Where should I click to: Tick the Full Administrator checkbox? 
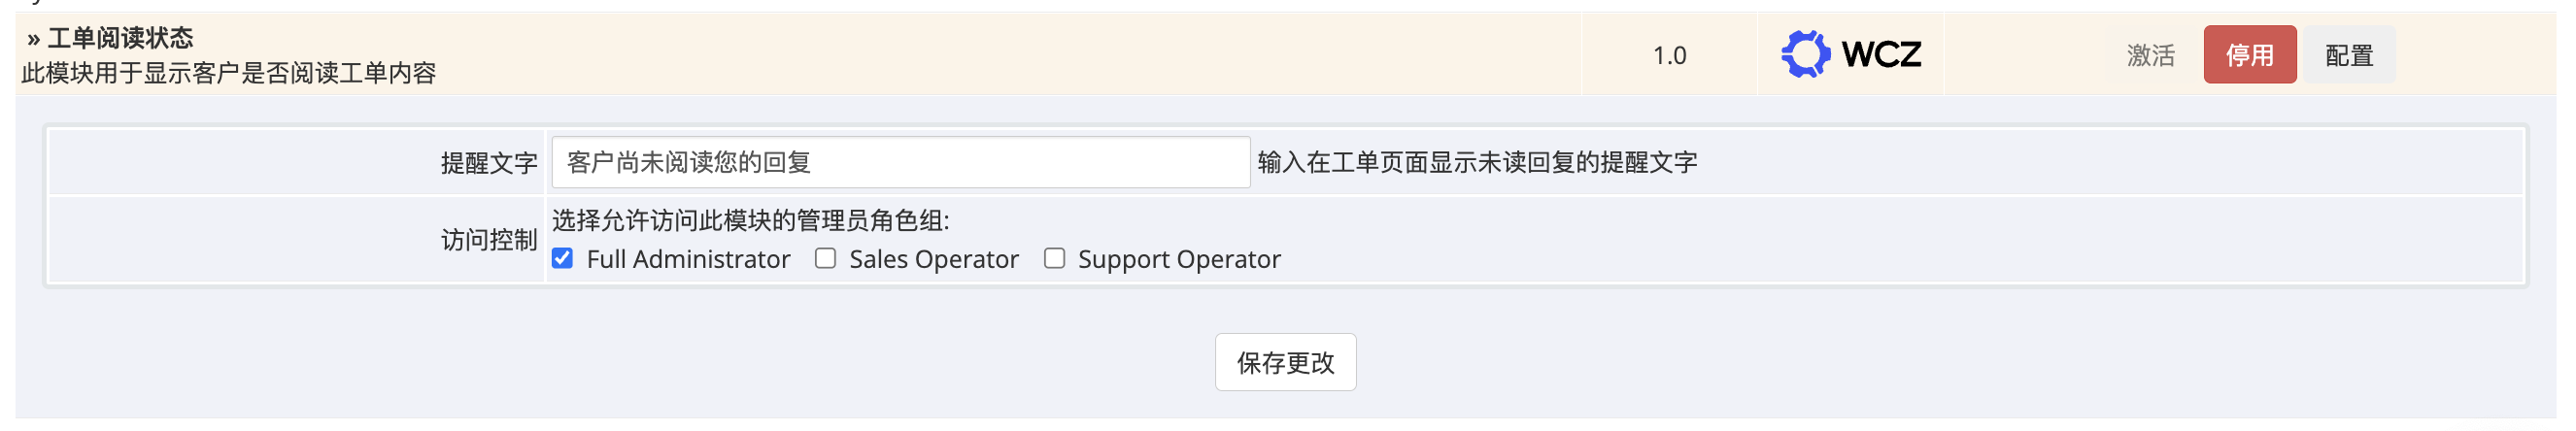(563, 259)
